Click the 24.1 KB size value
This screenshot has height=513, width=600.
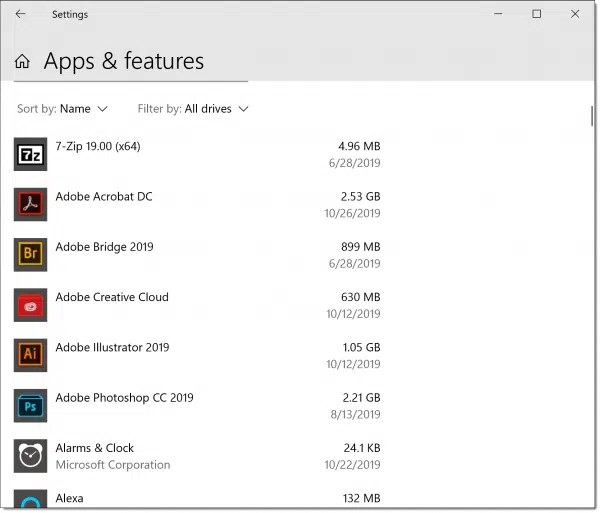(x=362, y=448)
